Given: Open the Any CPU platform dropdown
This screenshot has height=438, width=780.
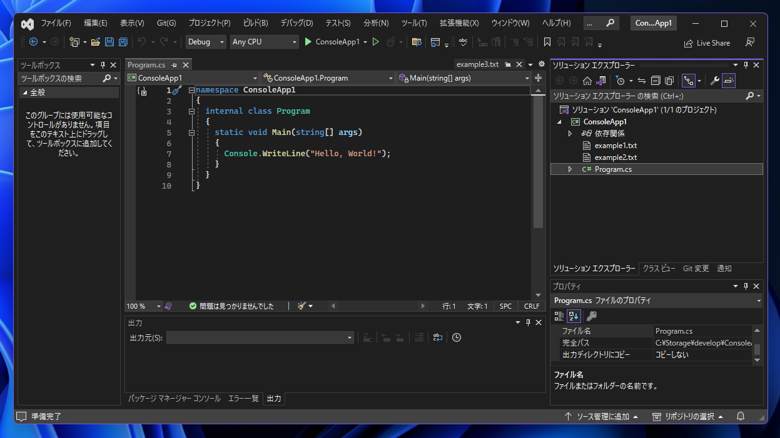Looking at the screenshot, I should [x=264, y=42].
